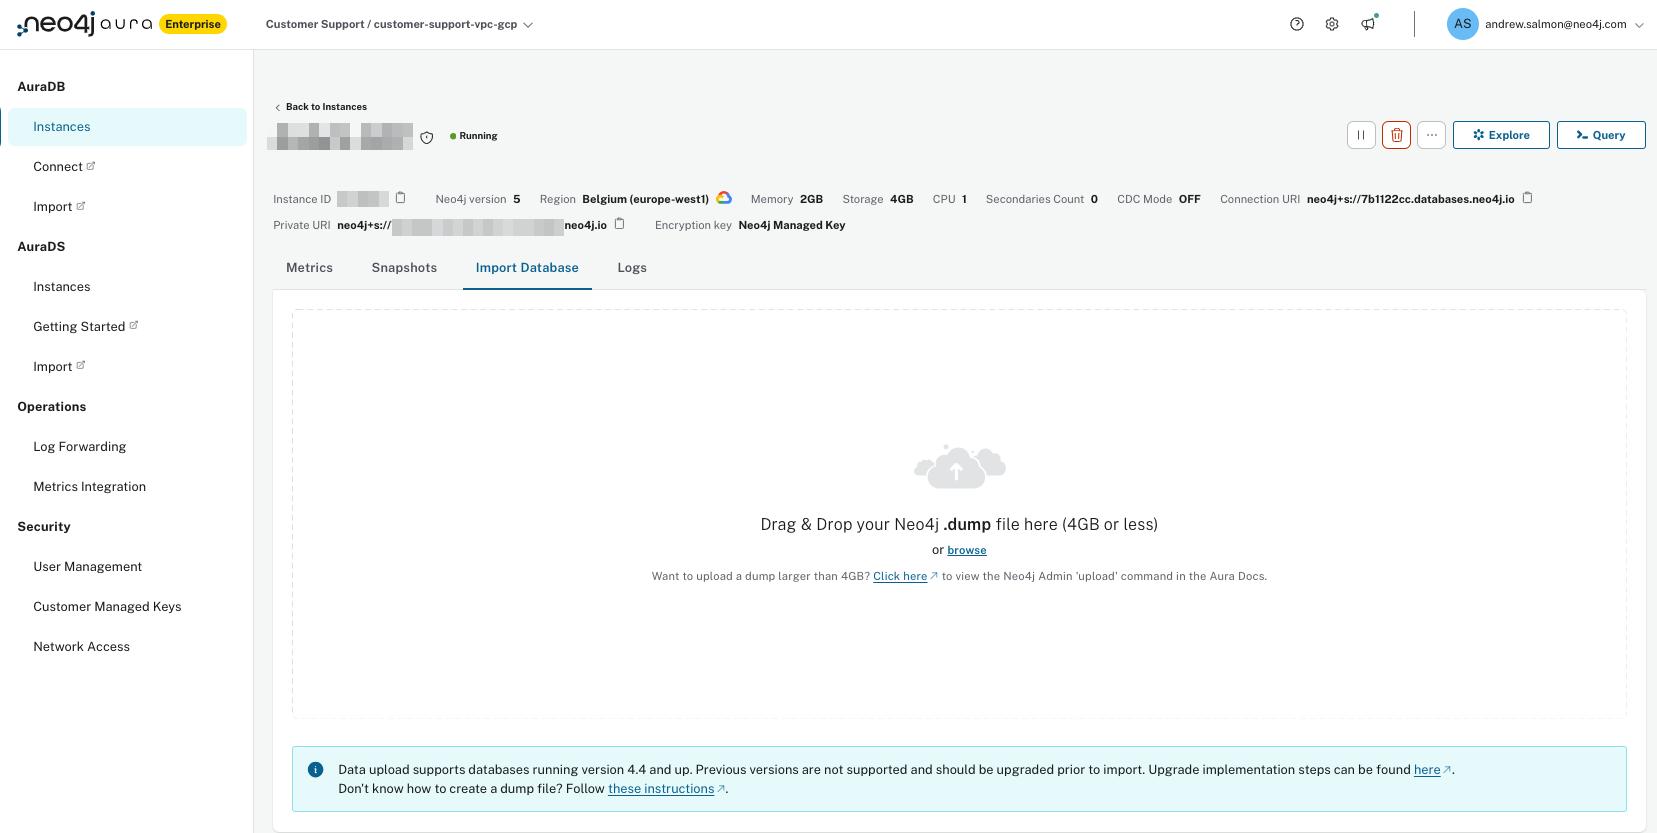The image size is (1657, 833).
Task: Click the dump file drop zone cloud
Action: tap(959, 467)
